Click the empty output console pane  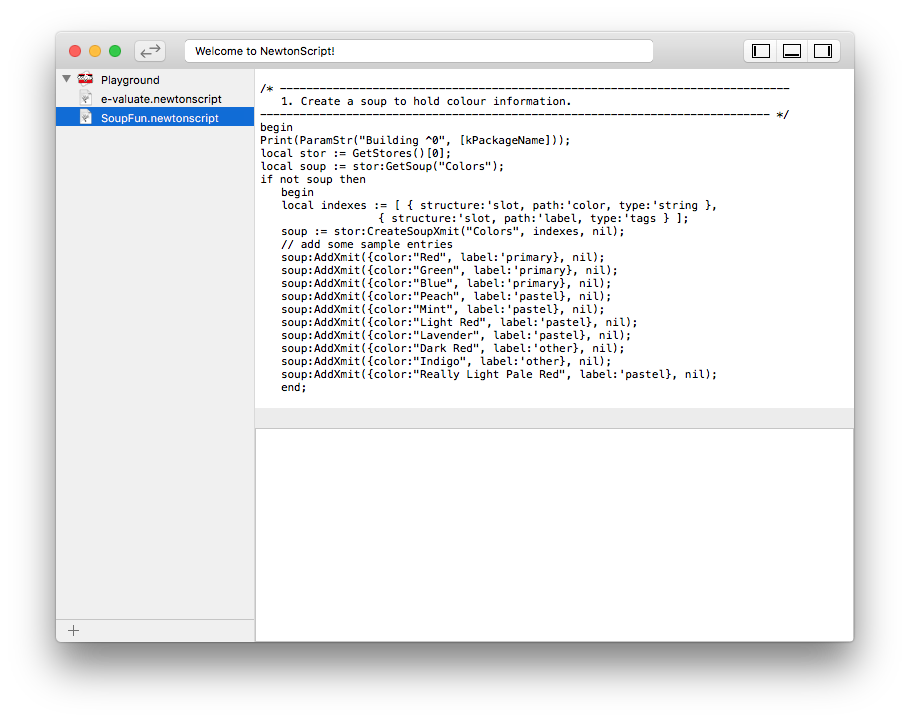554,535
